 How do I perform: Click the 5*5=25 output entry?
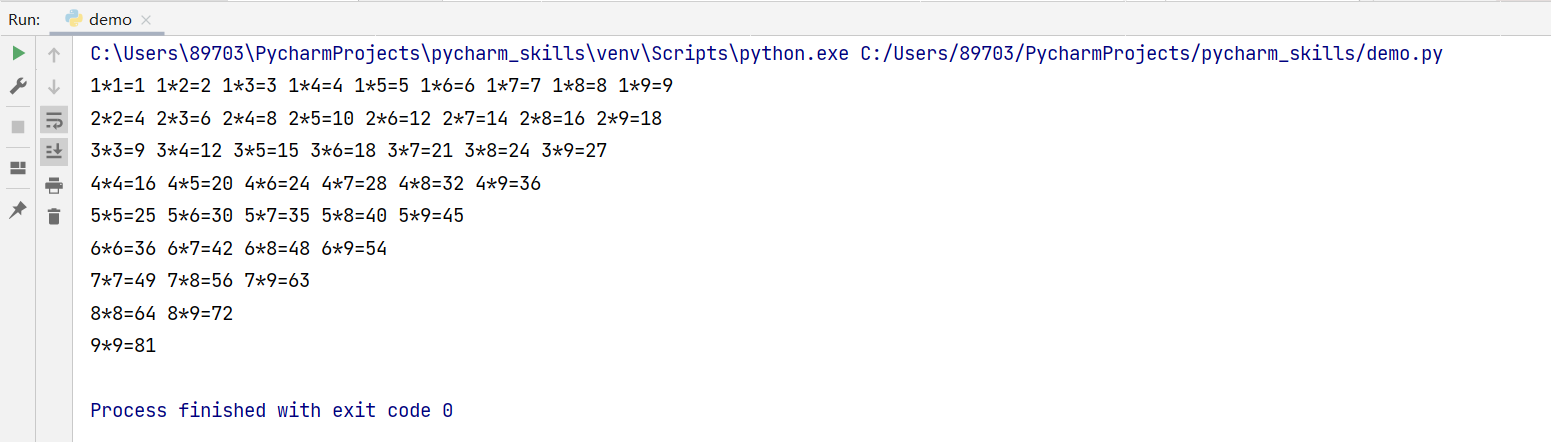(123, 216)
